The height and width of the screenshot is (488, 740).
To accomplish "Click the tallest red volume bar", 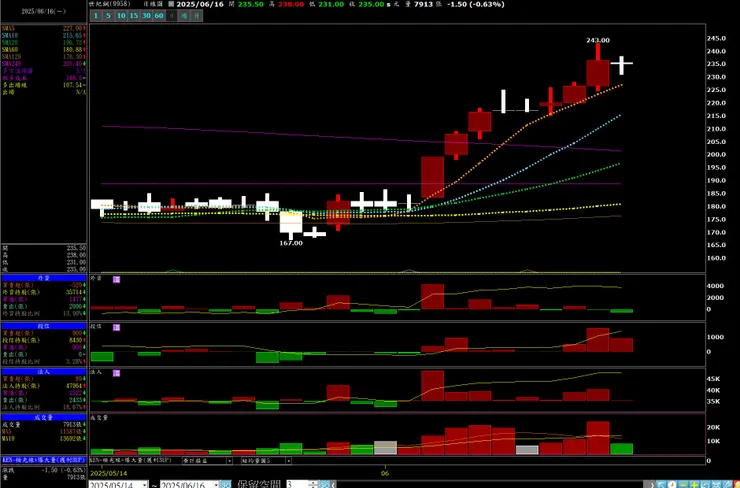I will click(x=598, y=438).
